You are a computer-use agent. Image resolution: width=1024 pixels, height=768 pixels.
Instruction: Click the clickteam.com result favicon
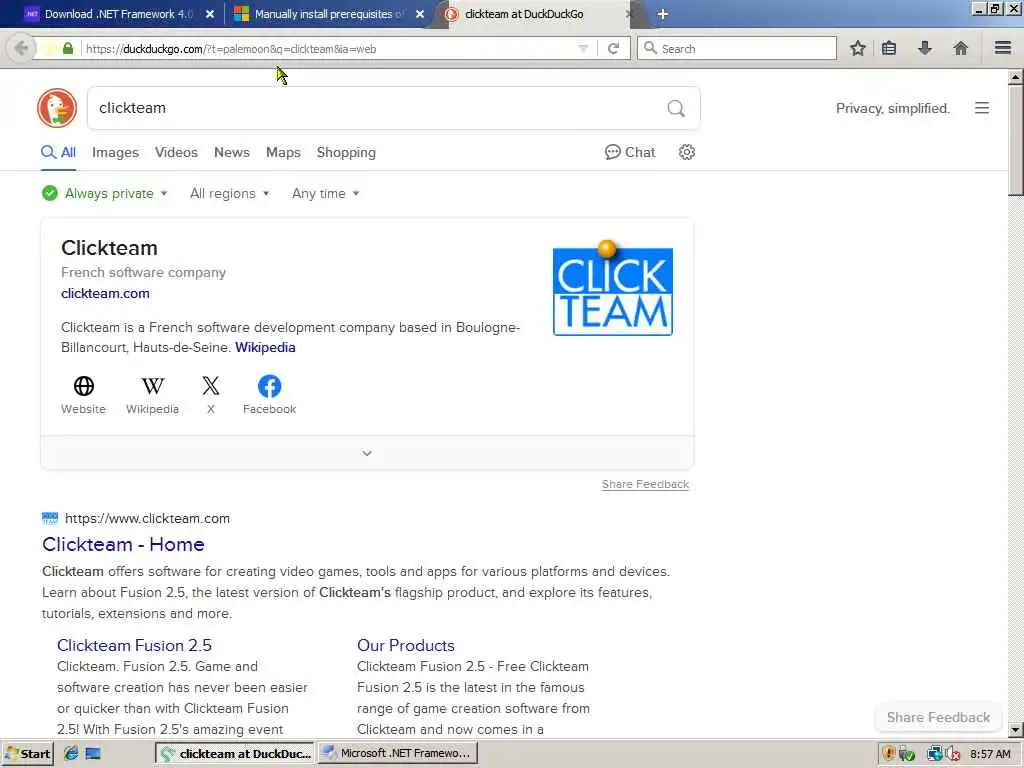50,519
